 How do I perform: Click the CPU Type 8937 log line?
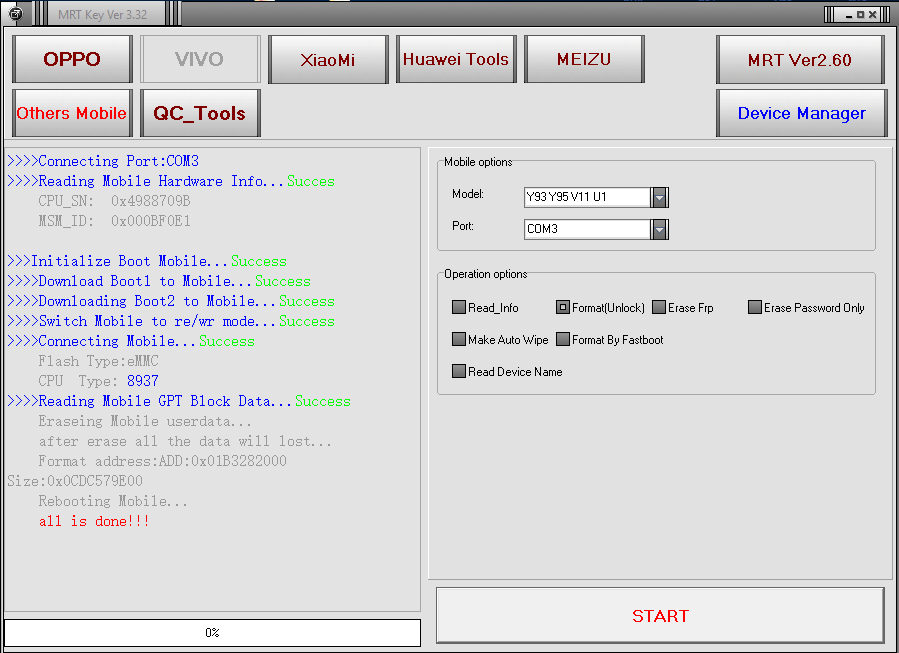click(99, 381)
